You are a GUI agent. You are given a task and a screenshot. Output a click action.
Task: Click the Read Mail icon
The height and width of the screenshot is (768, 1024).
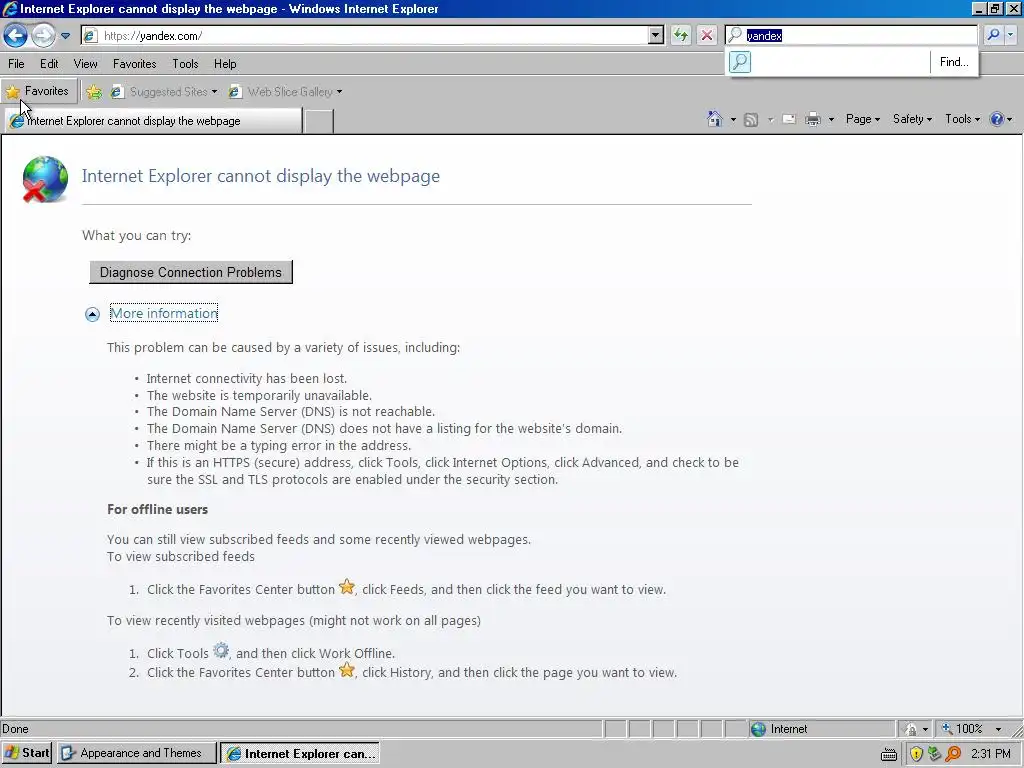coord(789,120)
